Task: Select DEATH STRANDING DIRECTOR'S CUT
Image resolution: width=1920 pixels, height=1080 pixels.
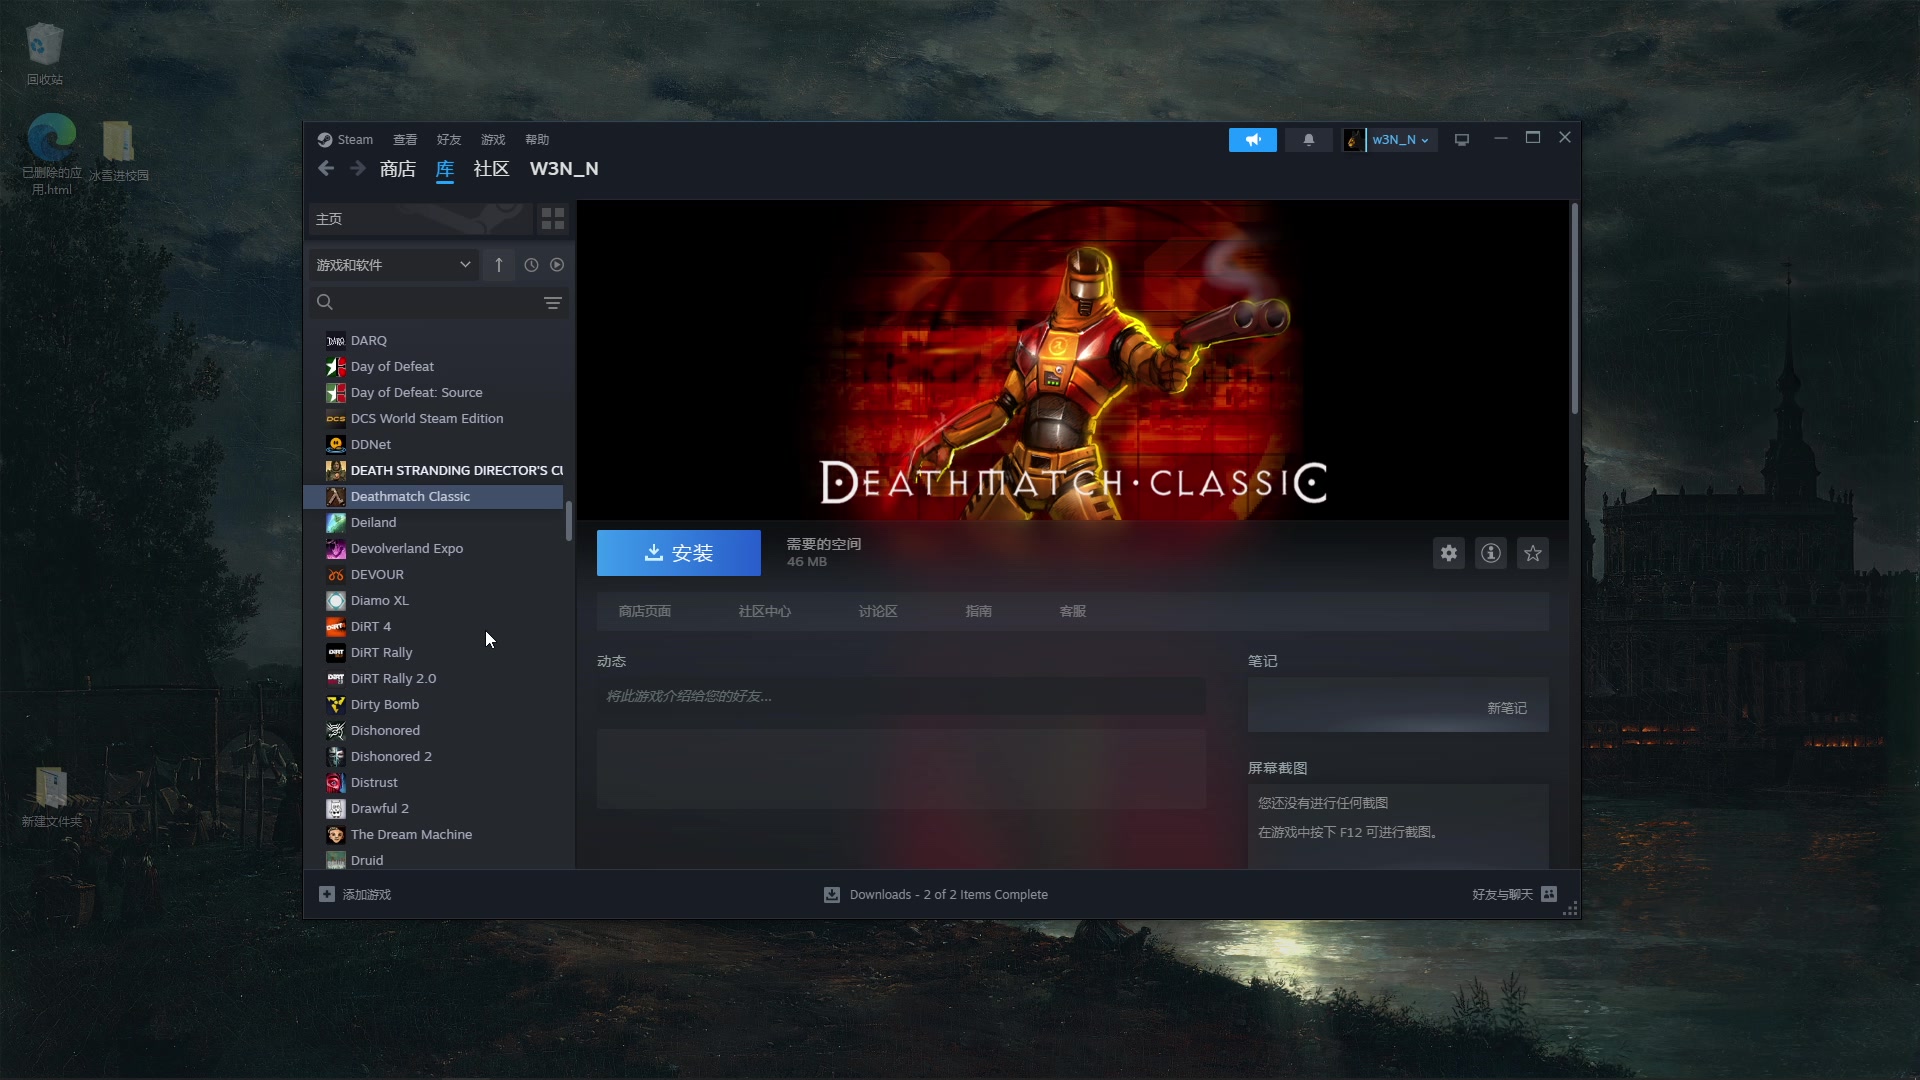Action: point(435,471)
